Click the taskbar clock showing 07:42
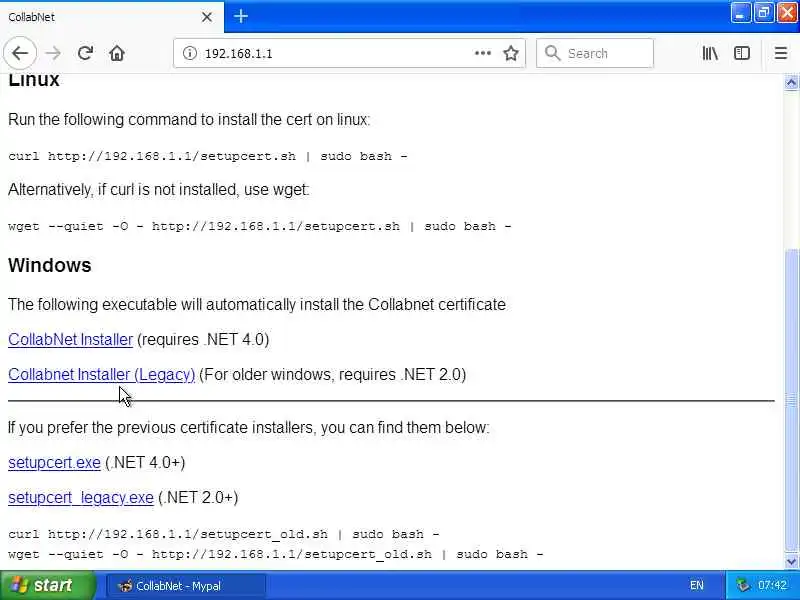Screen dimensions: 800x600 (x=772, y=585)
